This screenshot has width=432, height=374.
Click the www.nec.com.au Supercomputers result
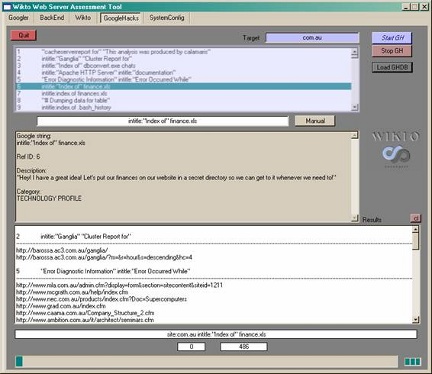tap(101, 299)
